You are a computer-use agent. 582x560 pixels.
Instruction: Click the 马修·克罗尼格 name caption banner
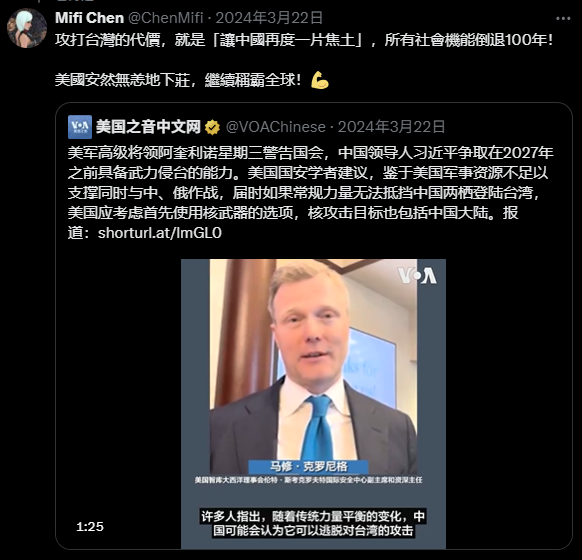pos(308,466)
